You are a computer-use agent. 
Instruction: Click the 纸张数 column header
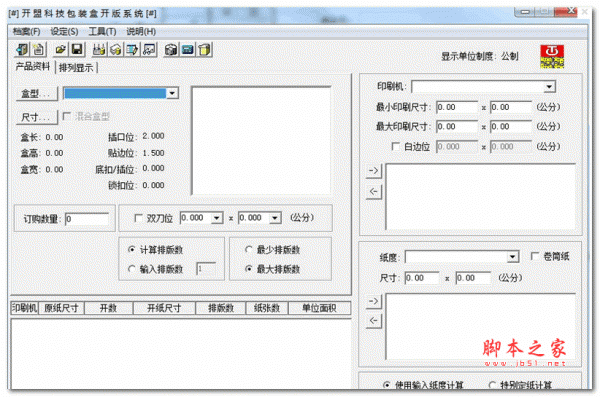click(267, 308)
